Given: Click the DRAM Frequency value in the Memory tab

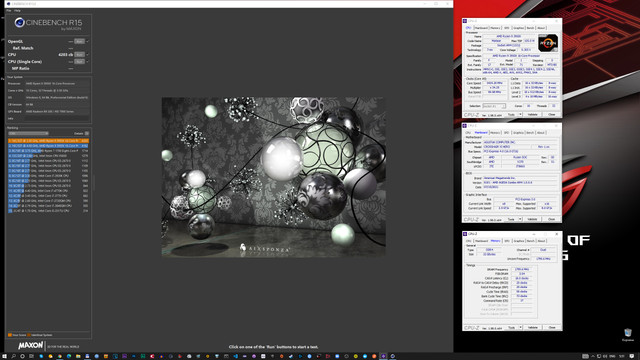Looking at the screenshot, I should click(x=522, y=269).
